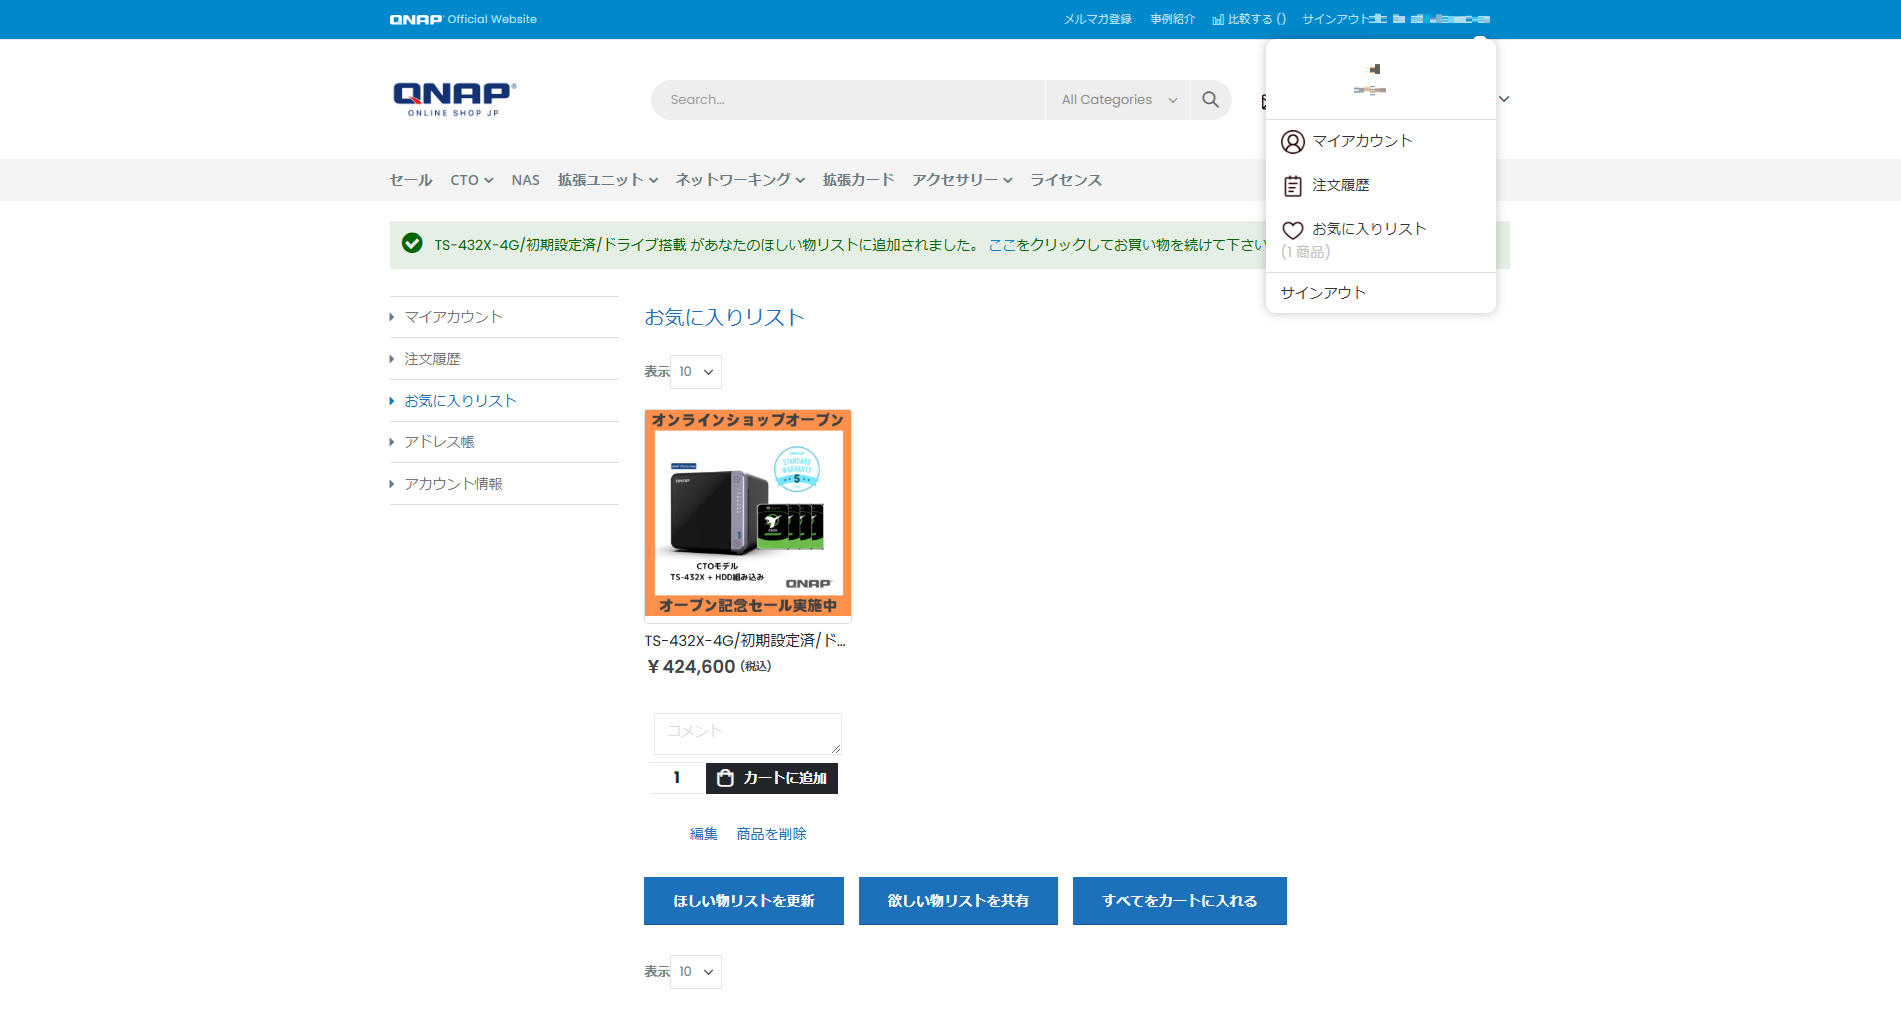
Task: Click the My Account person icon in the popup
Action: [x=1293, y=142]
